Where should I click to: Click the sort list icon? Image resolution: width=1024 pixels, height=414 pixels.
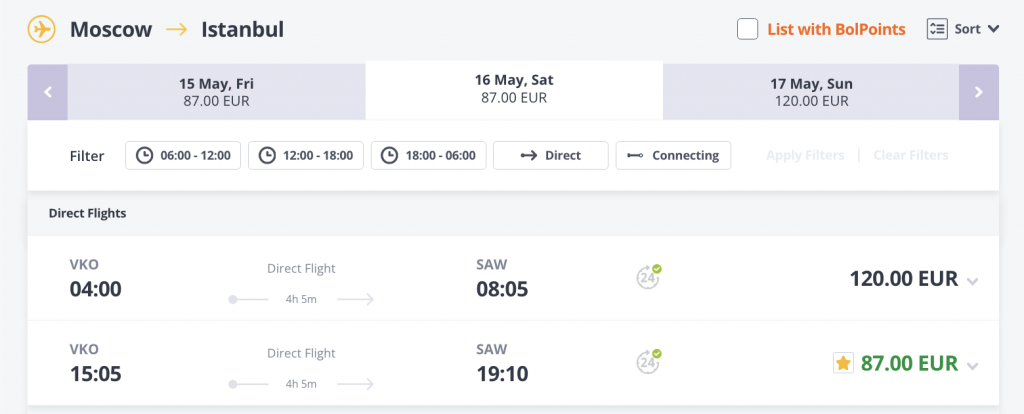click(937, 29)
